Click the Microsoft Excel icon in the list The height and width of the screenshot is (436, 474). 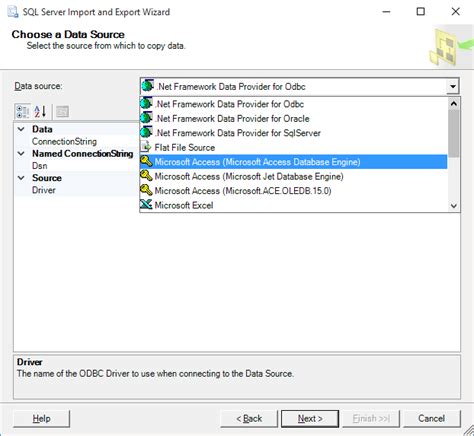pos(146,204)
